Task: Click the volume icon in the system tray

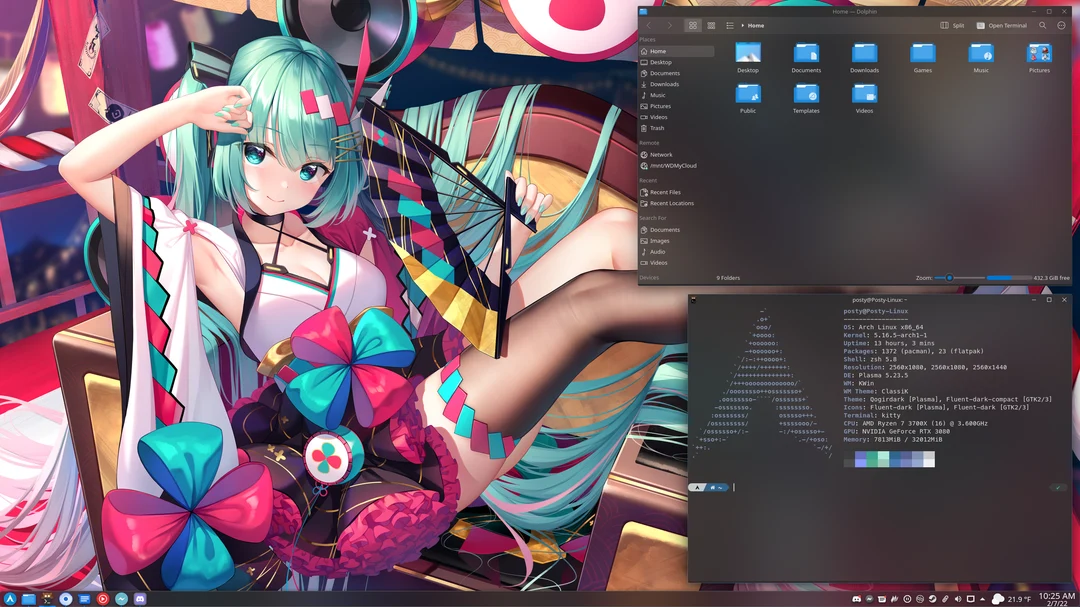Action: [957, 597]
